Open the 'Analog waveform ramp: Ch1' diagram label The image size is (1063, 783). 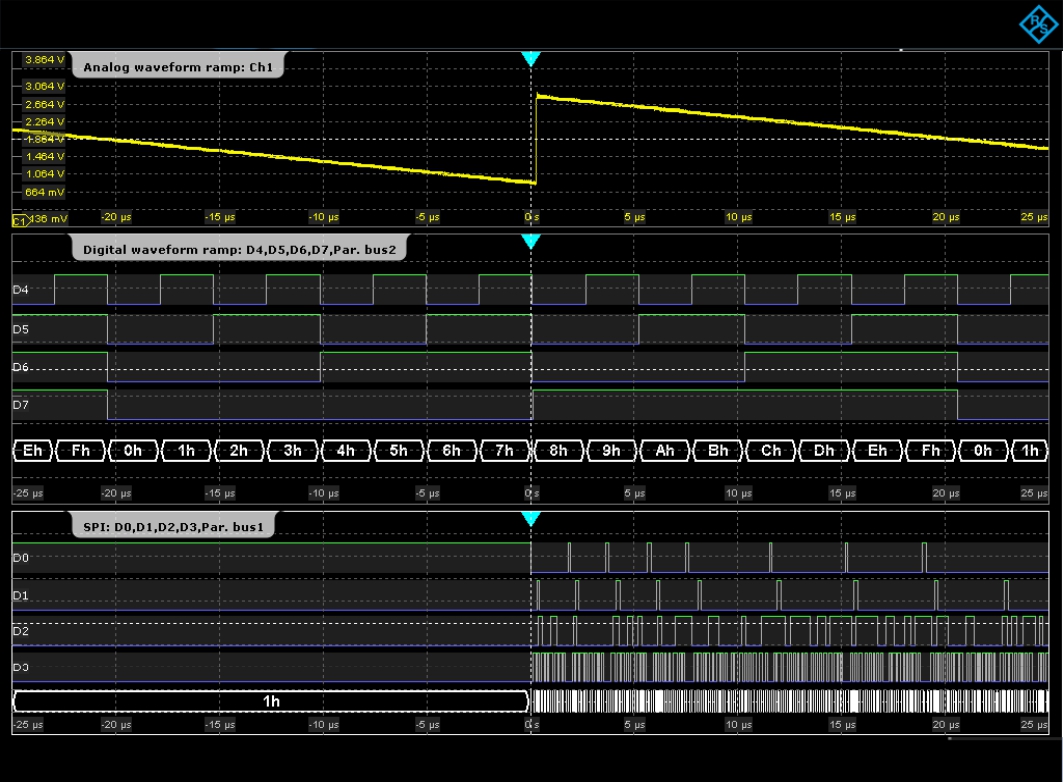tap(178, 67)
